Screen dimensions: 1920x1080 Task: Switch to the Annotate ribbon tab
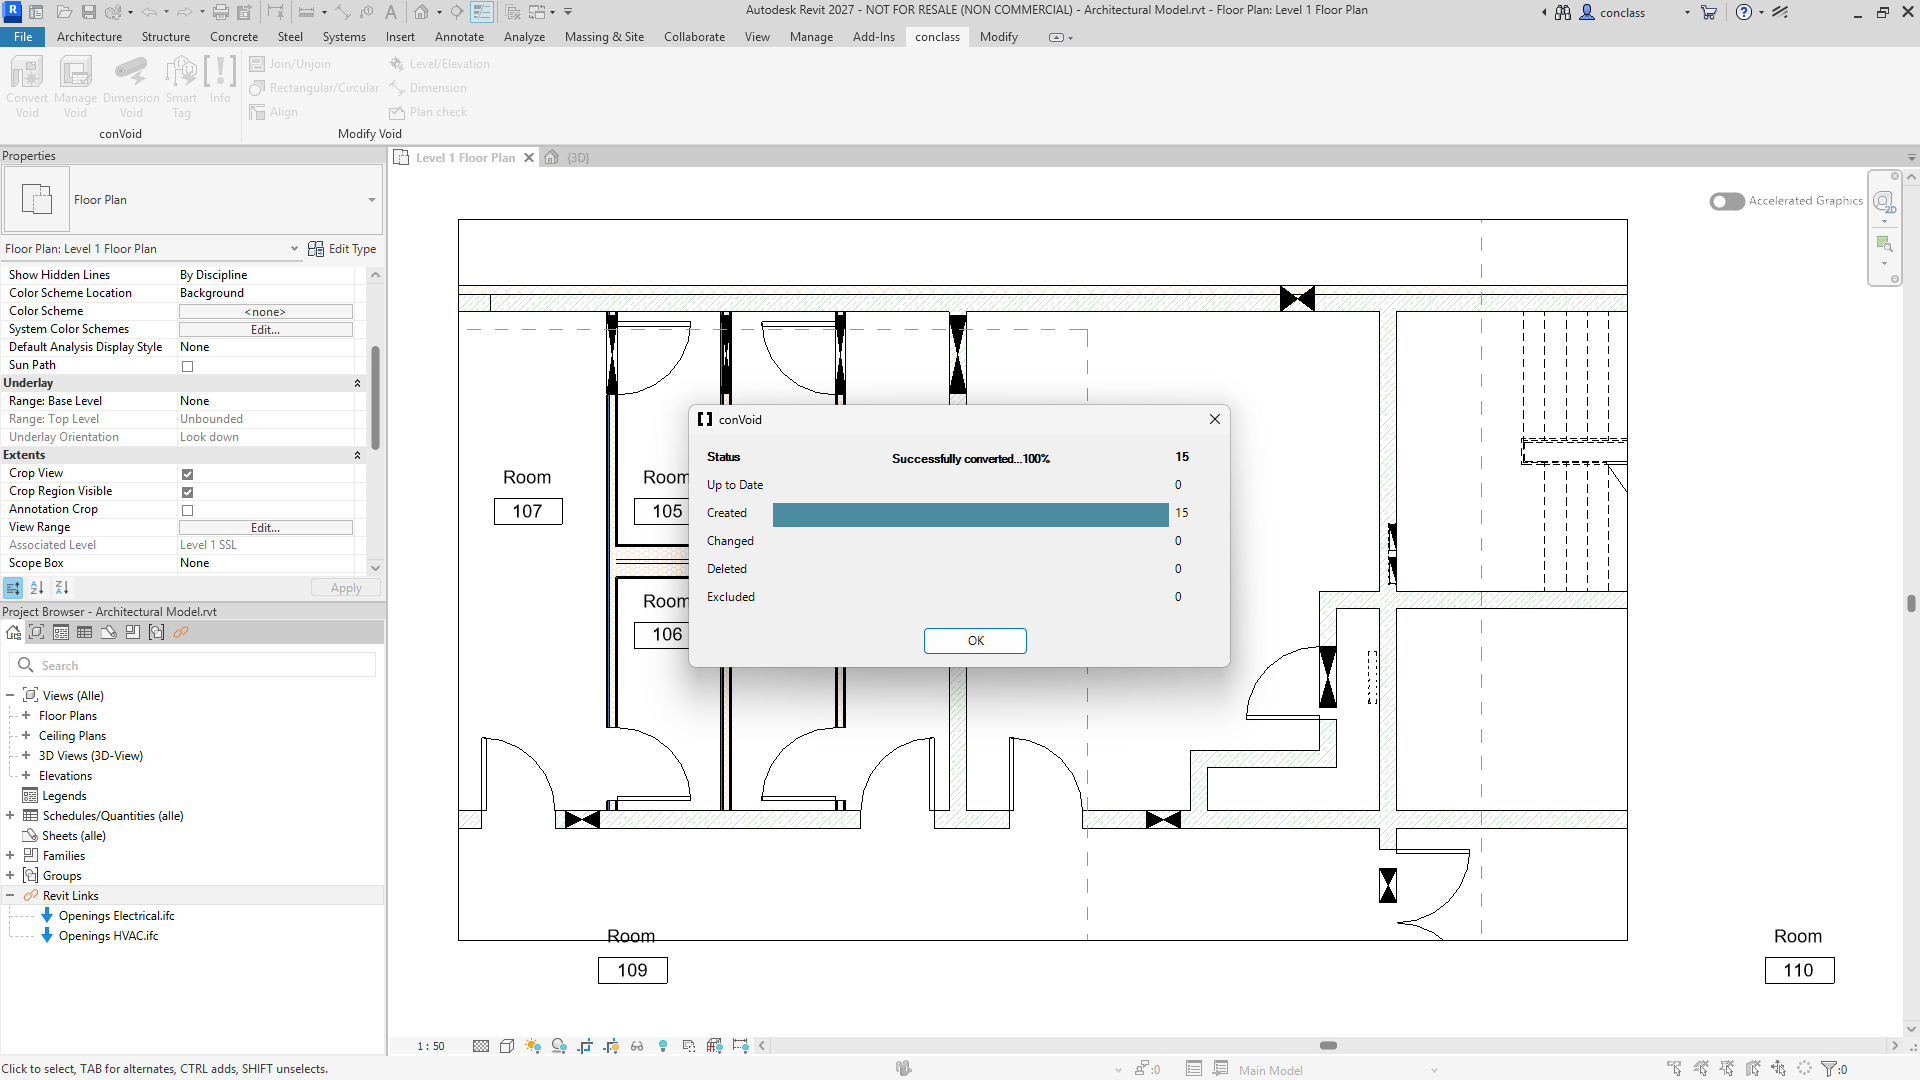(459, 37)
